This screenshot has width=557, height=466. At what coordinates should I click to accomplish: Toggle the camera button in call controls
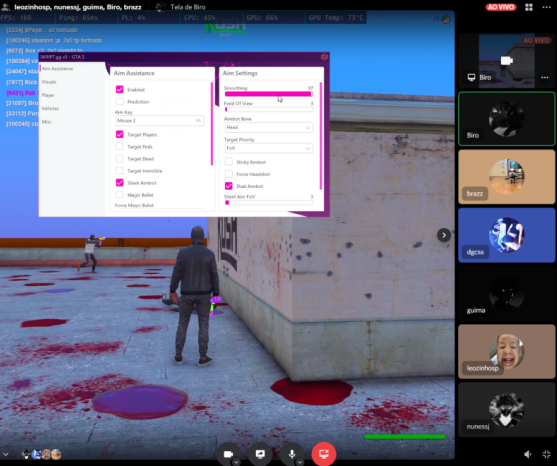coord(228,454)
